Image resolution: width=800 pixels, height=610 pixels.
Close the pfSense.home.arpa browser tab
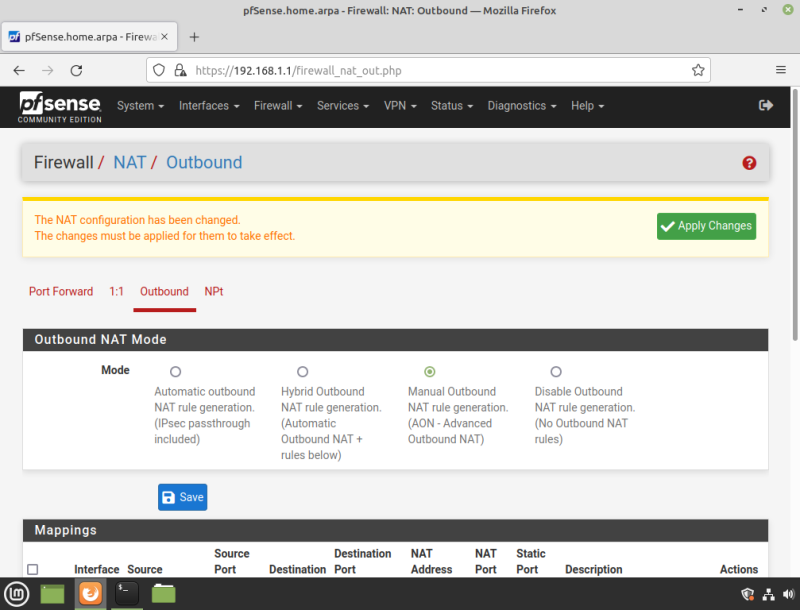coord(164,37)
